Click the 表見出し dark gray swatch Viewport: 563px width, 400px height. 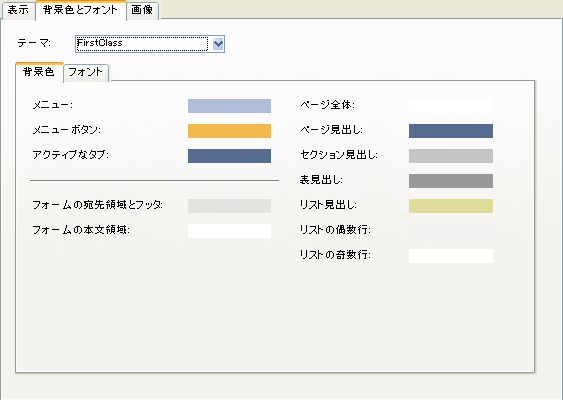[x=451, y=181]
